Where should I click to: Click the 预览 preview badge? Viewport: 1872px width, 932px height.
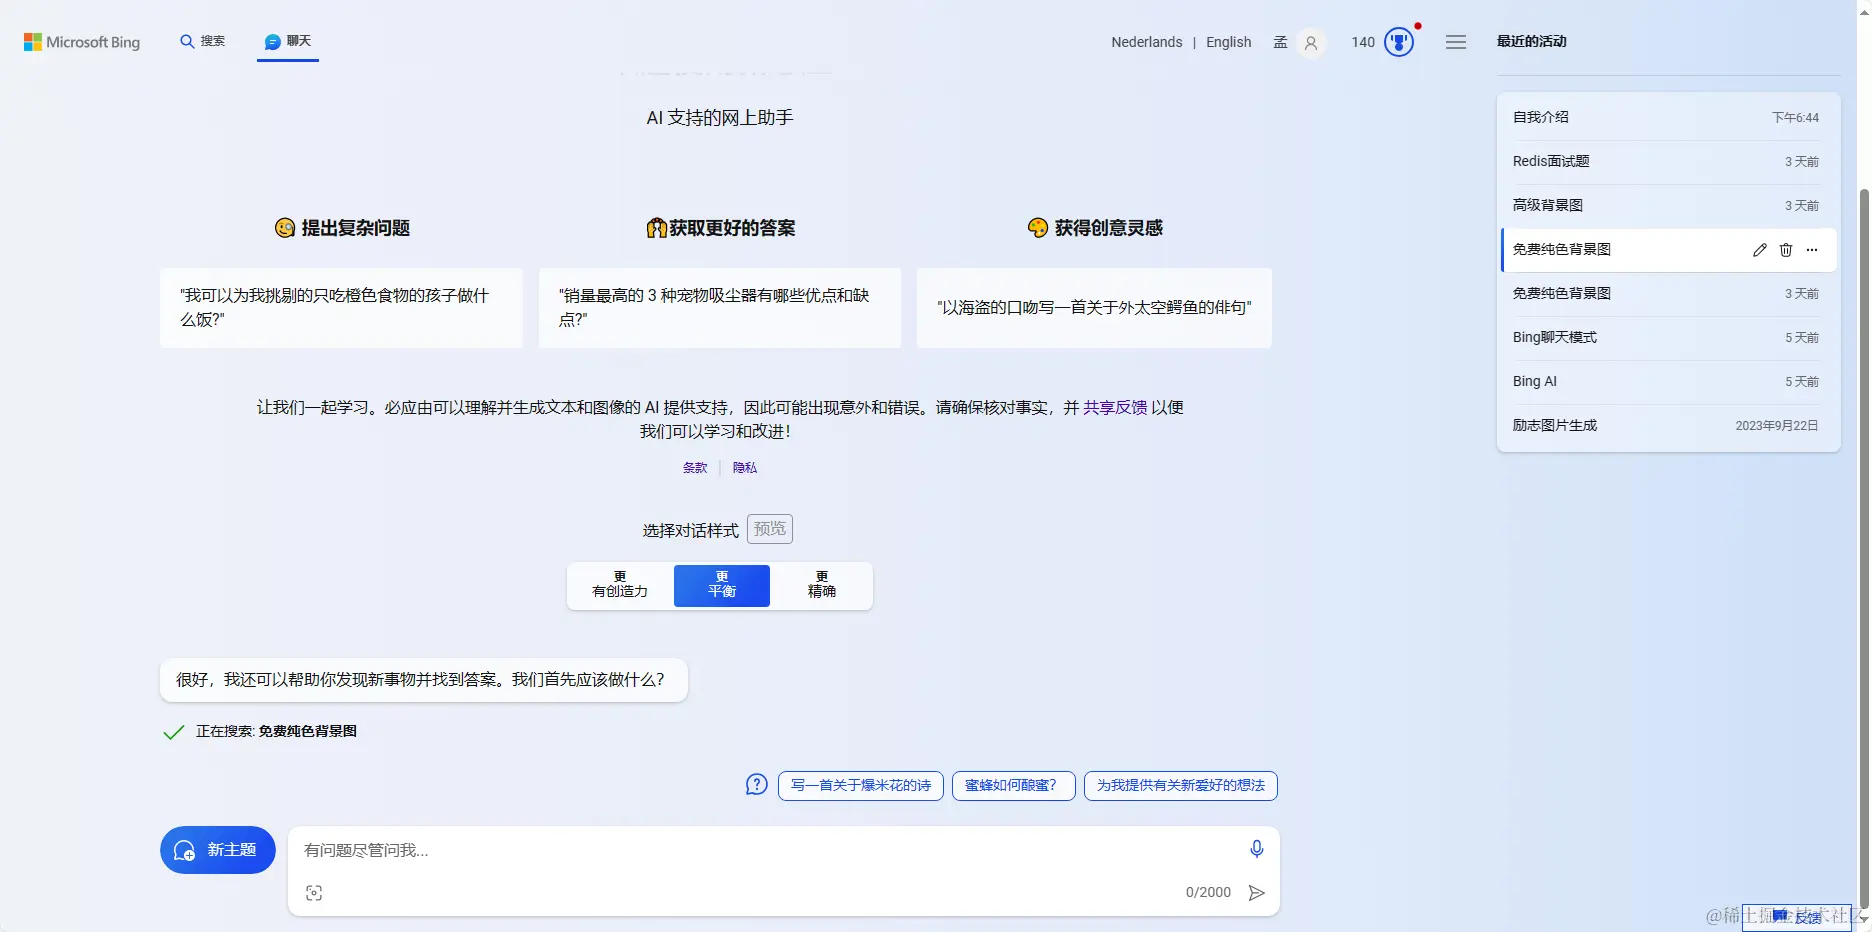click(770, 529)
